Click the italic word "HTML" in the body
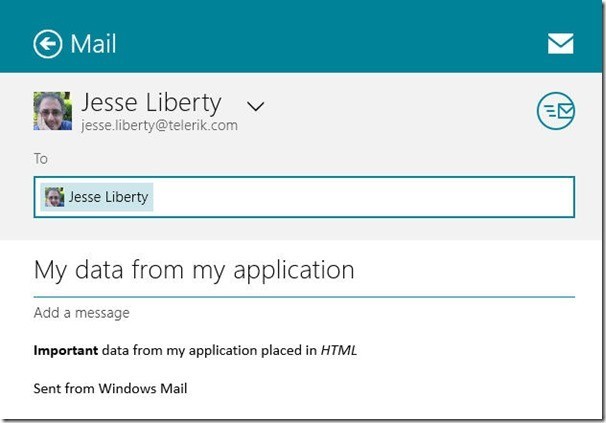This screenshot has height=423, width=606. (339, 351)
